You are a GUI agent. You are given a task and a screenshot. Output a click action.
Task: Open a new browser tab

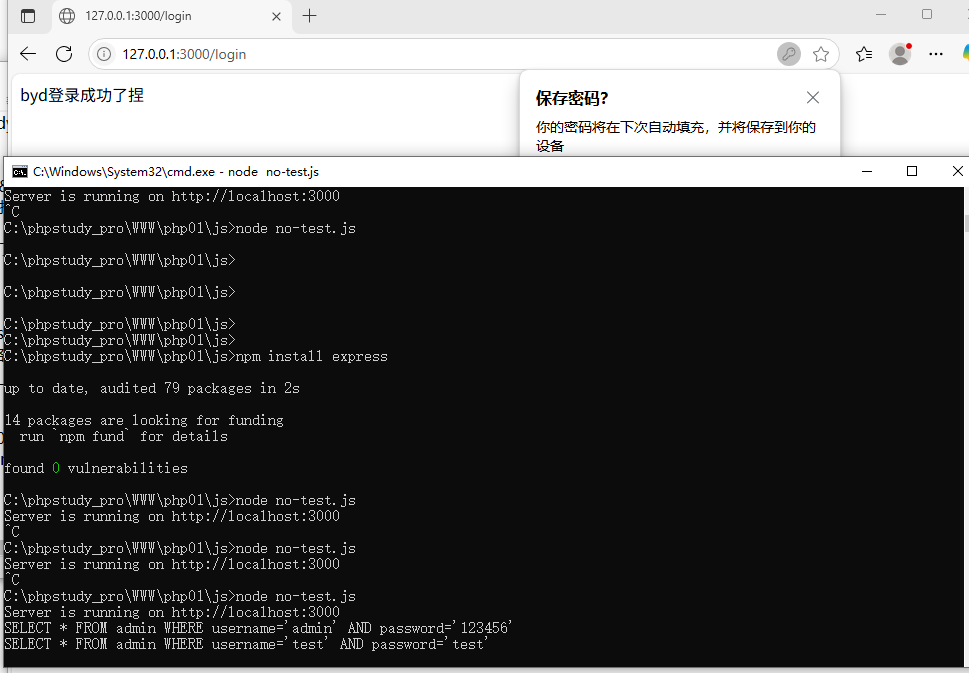point(310,16)
